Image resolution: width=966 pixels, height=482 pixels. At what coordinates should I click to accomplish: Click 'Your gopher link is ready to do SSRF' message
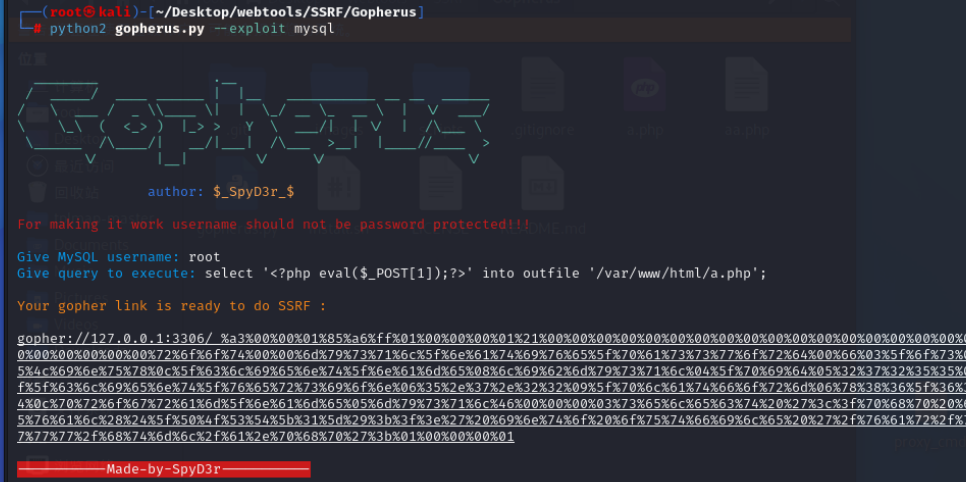click(x=171, y=306)
